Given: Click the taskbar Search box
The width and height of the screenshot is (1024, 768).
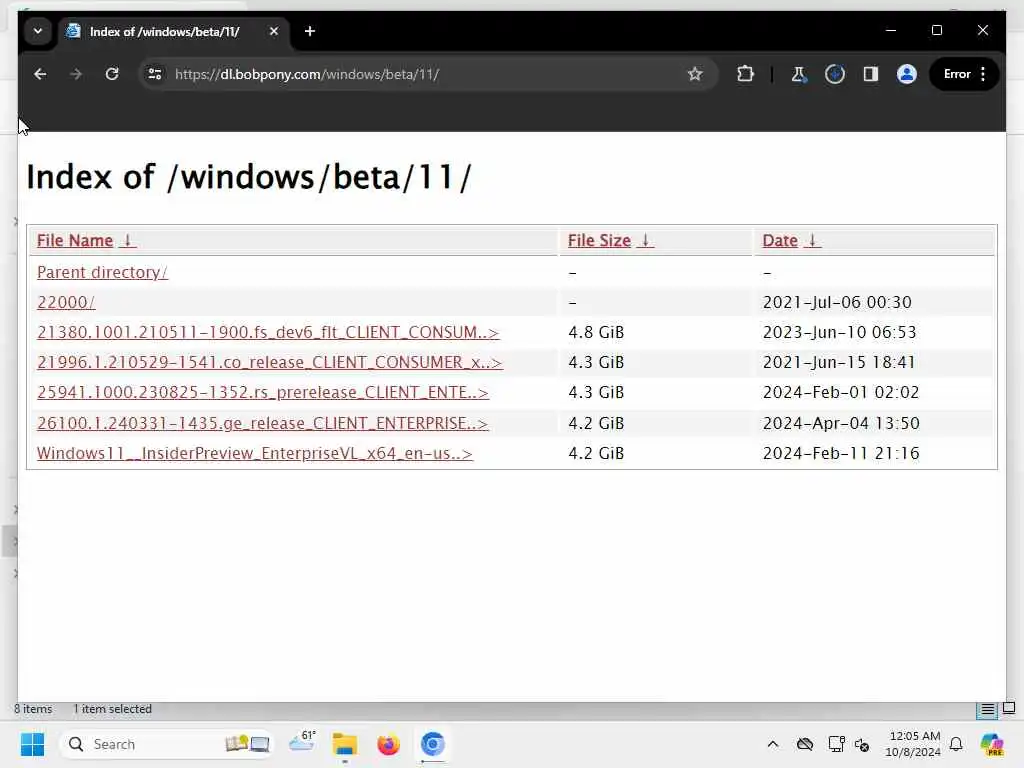Looking at the screenshot, I should 165,744.
